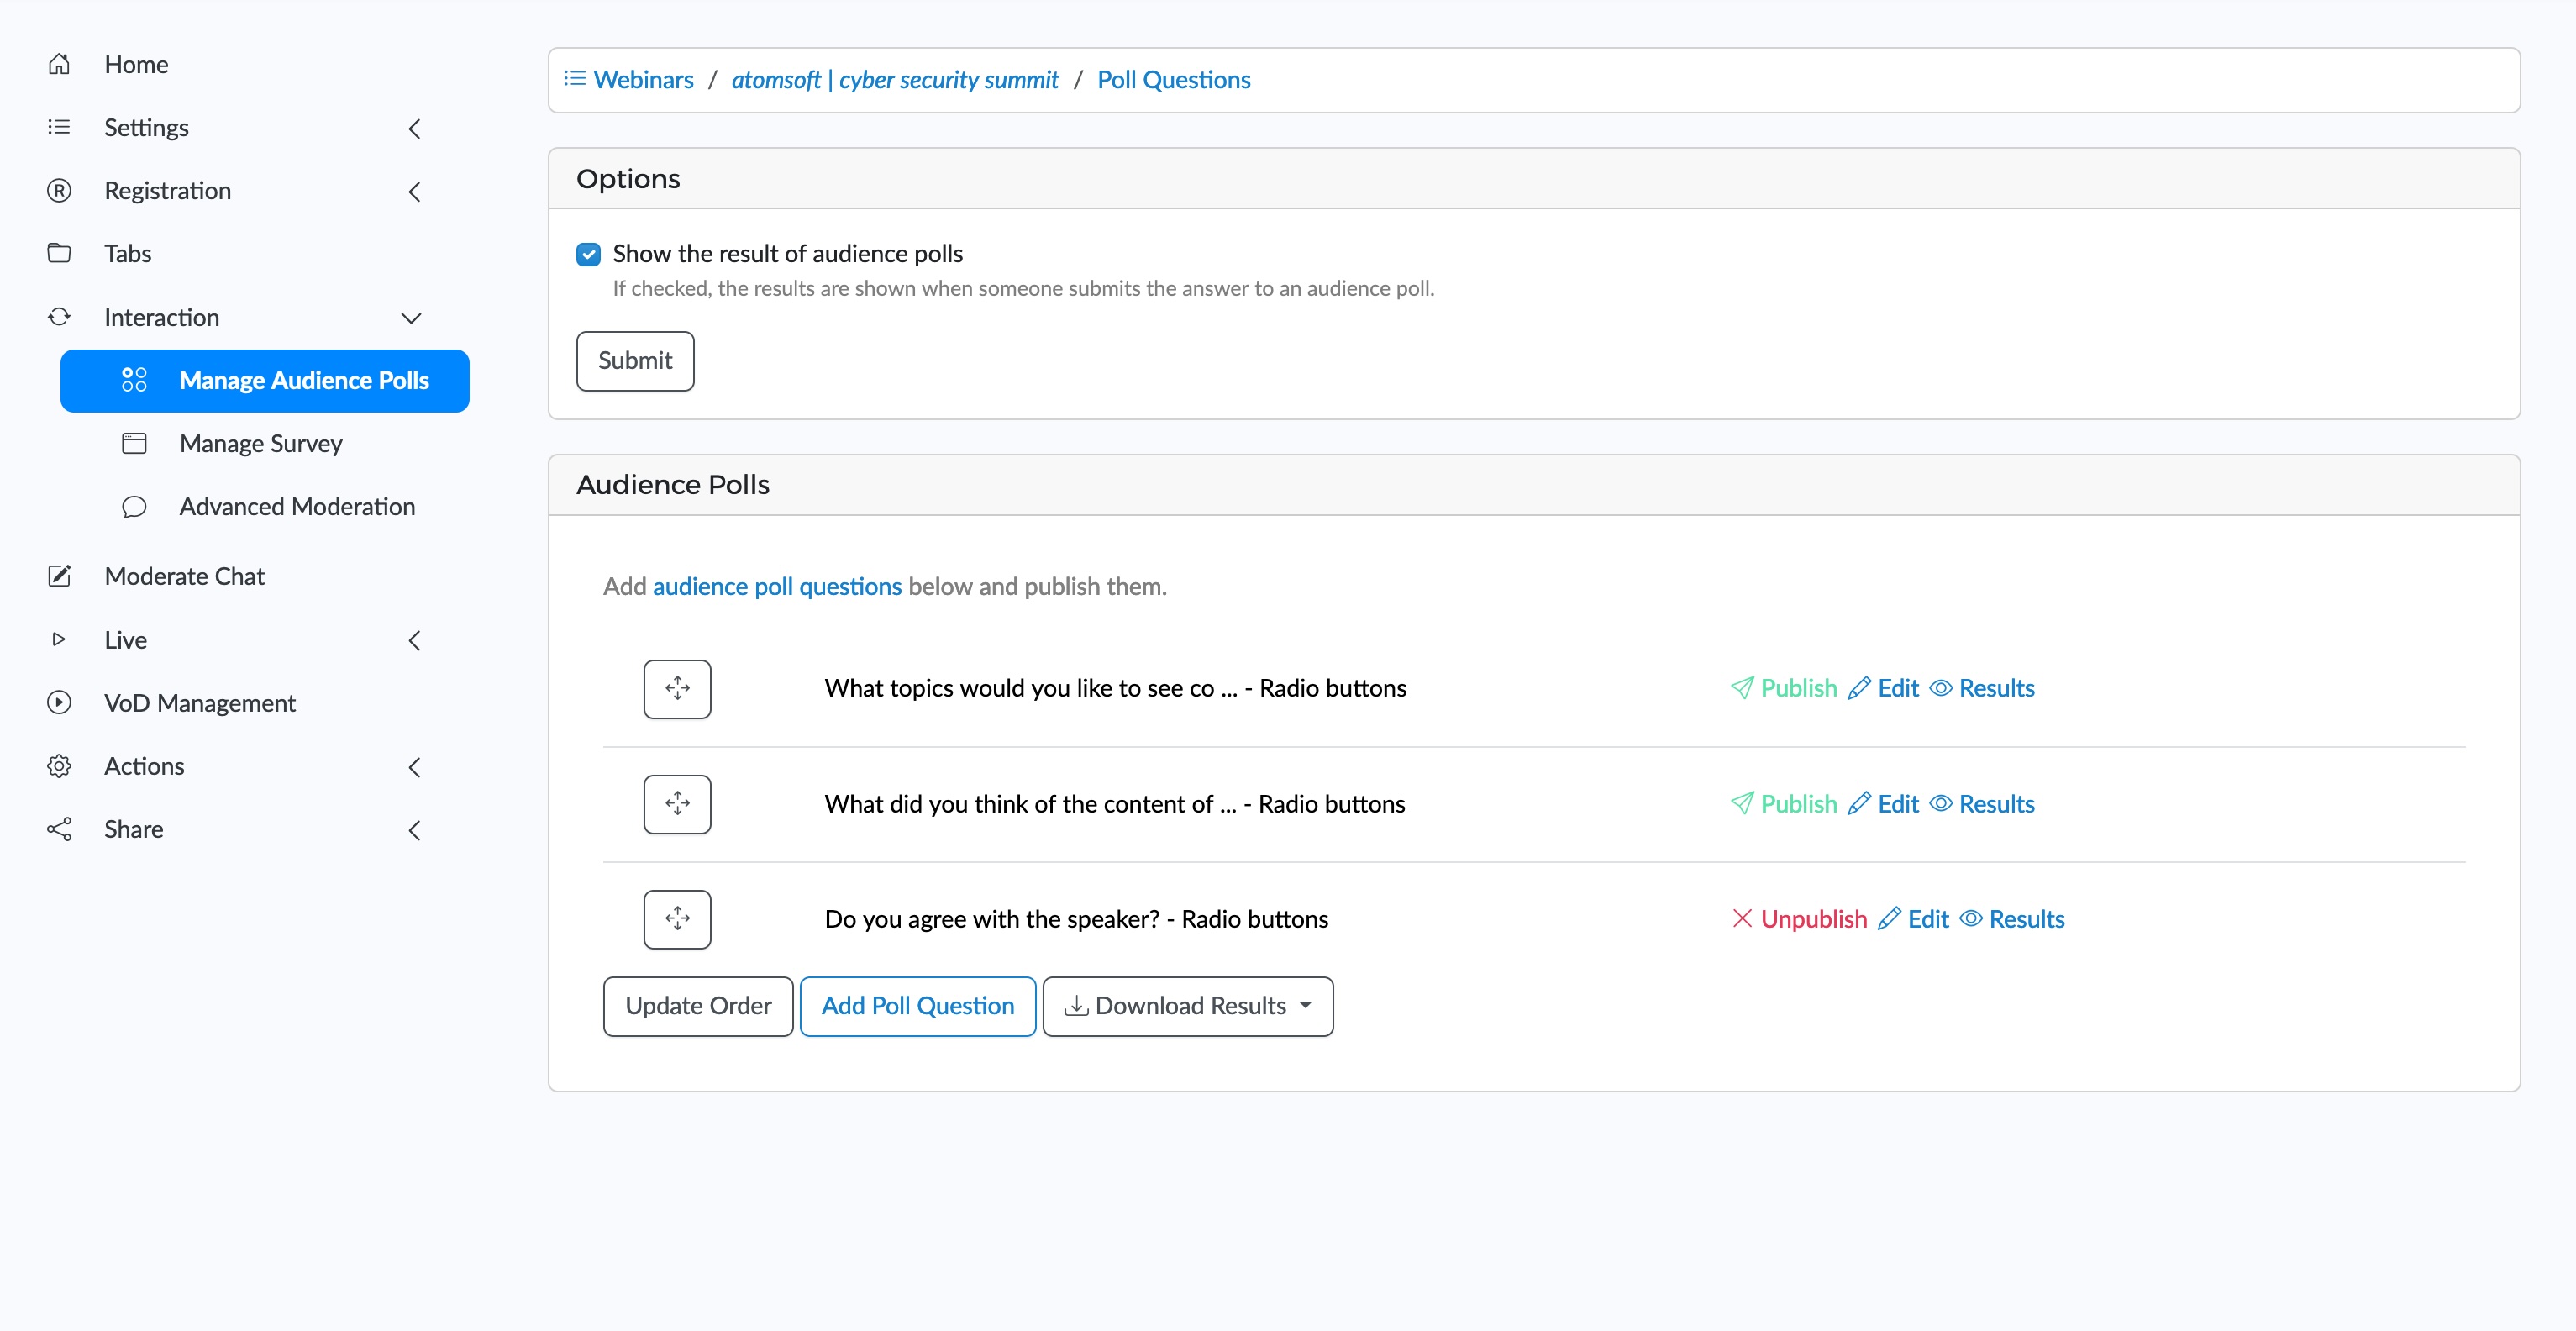Screen dimensions: 2576x1331
Task: Open the Webinars breadcrumb link
Action: [x=643, y=79]
